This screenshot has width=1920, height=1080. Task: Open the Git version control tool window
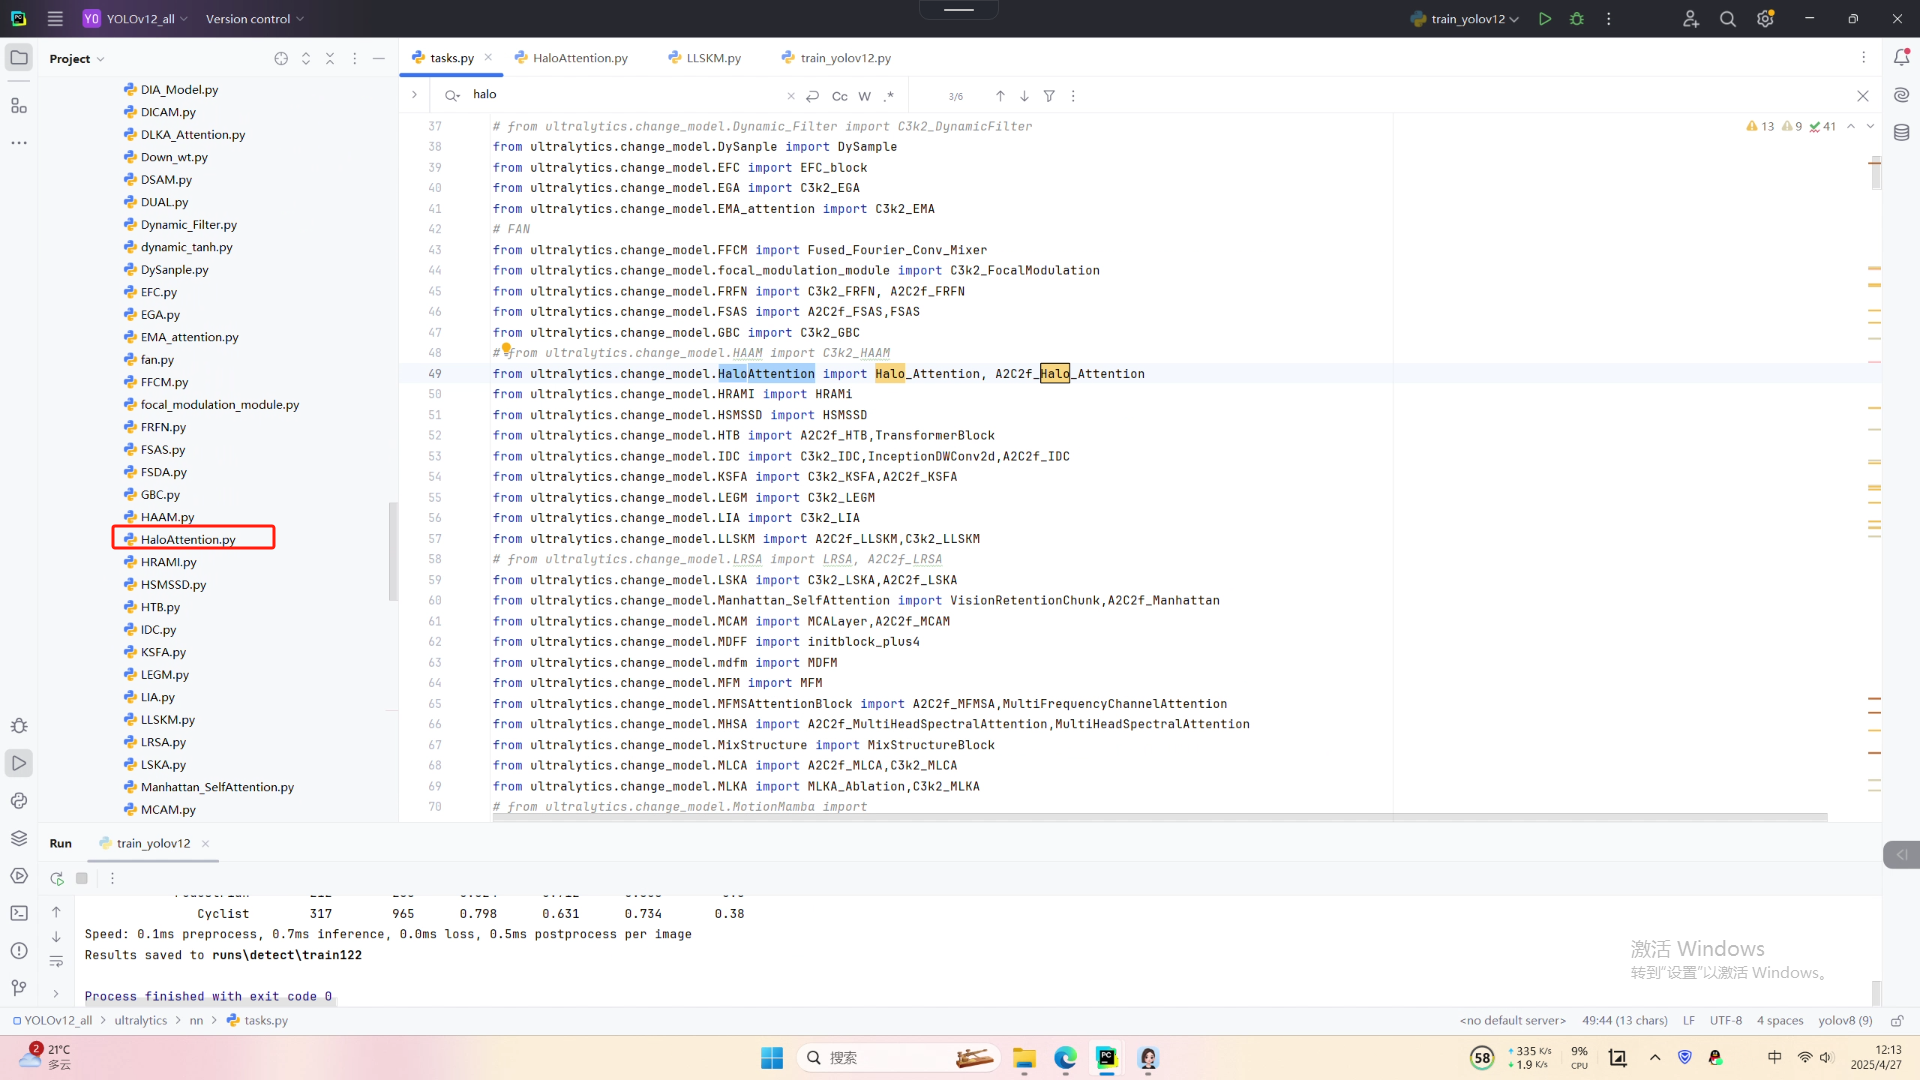pyautogui.click(x=19, y=988)
